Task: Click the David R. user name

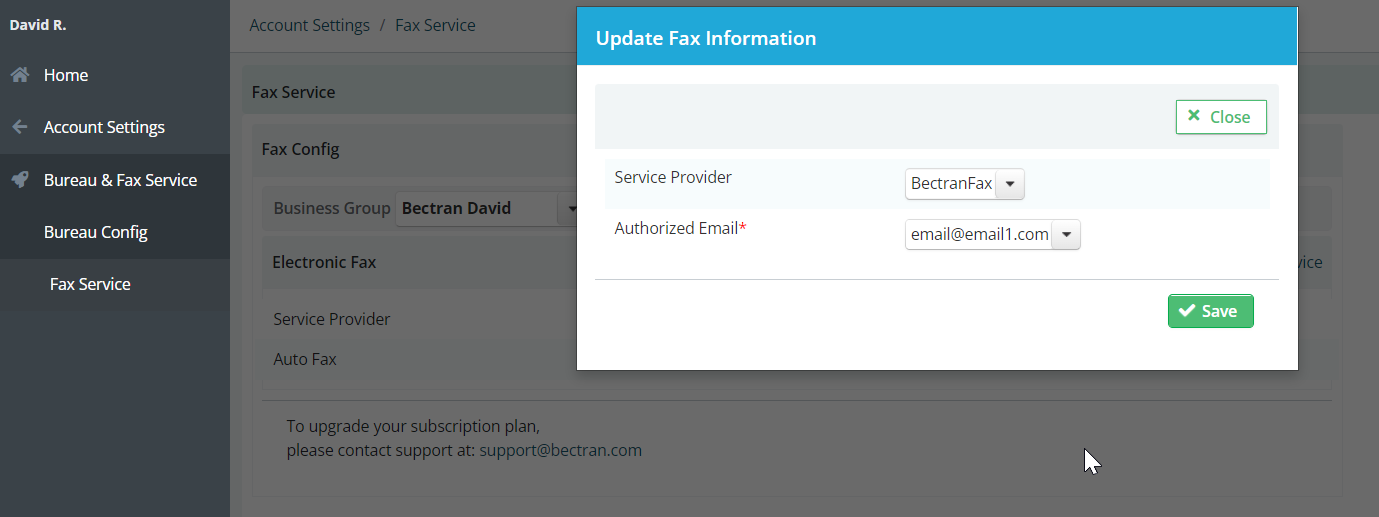Action: (38, 24)
